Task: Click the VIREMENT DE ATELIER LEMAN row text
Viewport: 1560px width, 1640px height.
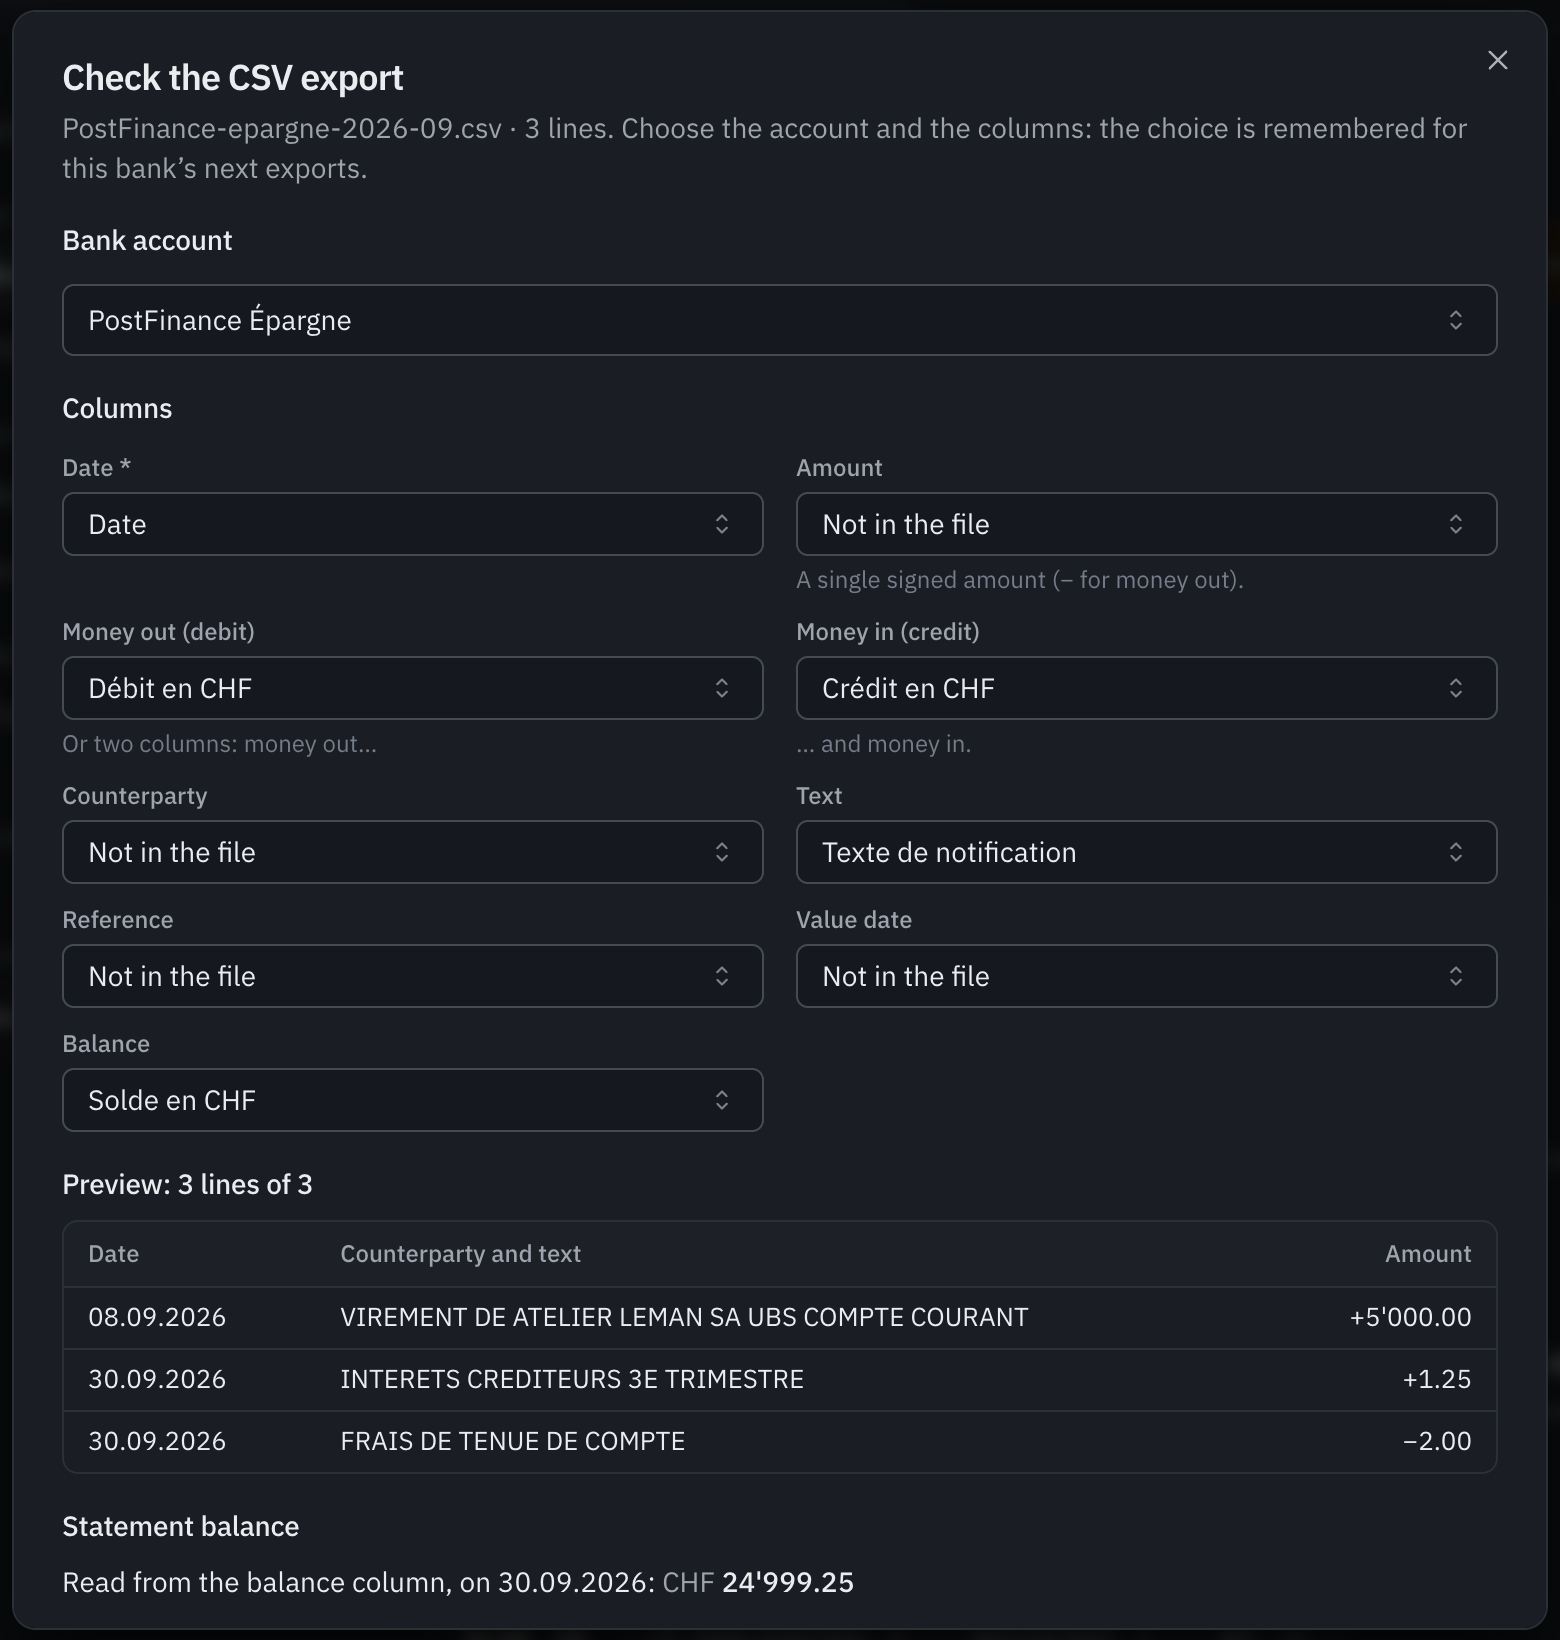Action: (684, 1317)
